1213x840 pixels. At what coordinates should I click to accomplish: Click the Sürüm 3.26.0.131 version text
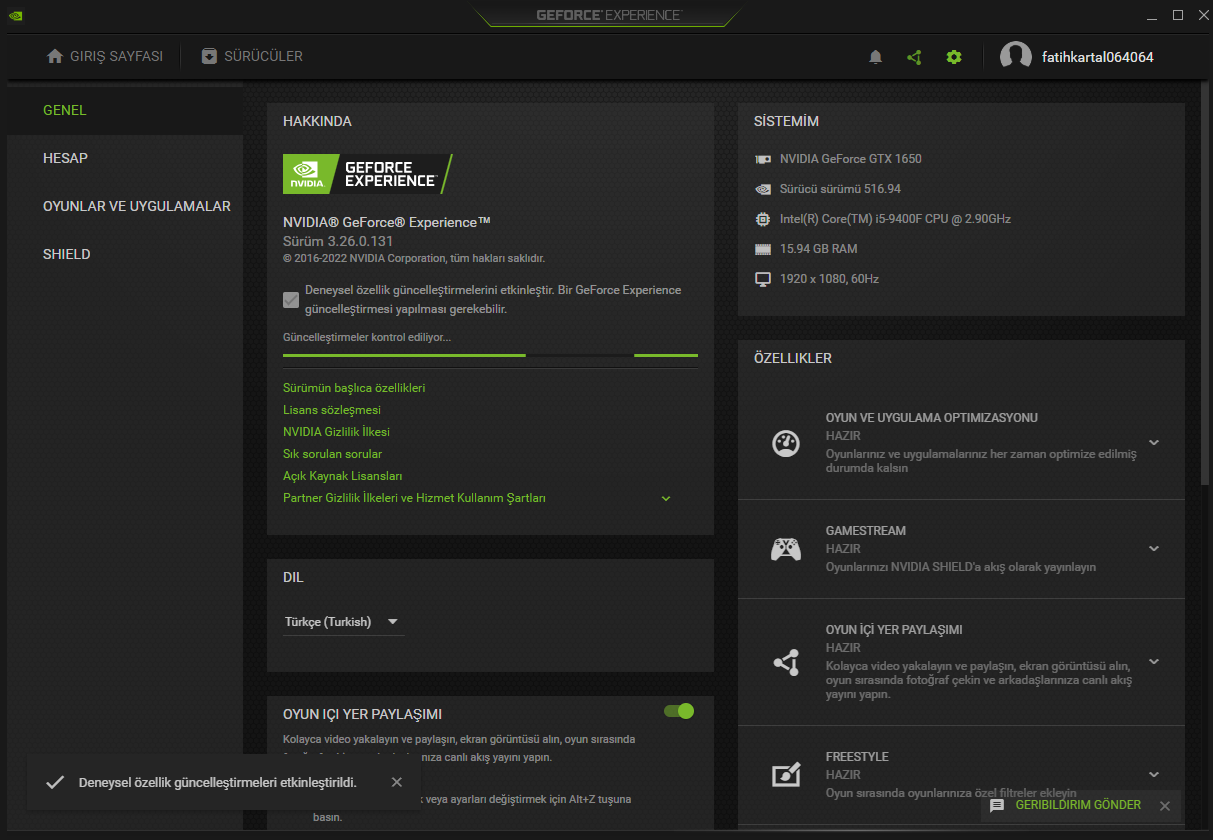[x=338, y=241]
